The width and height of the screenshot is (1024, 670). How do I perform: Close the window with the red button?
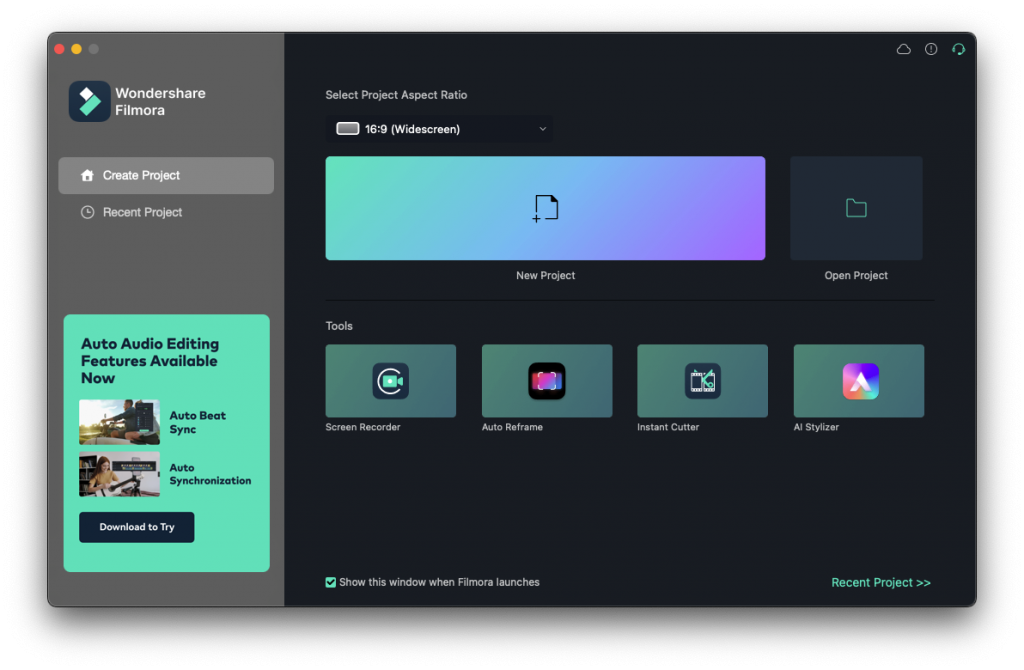coord(59,49)
